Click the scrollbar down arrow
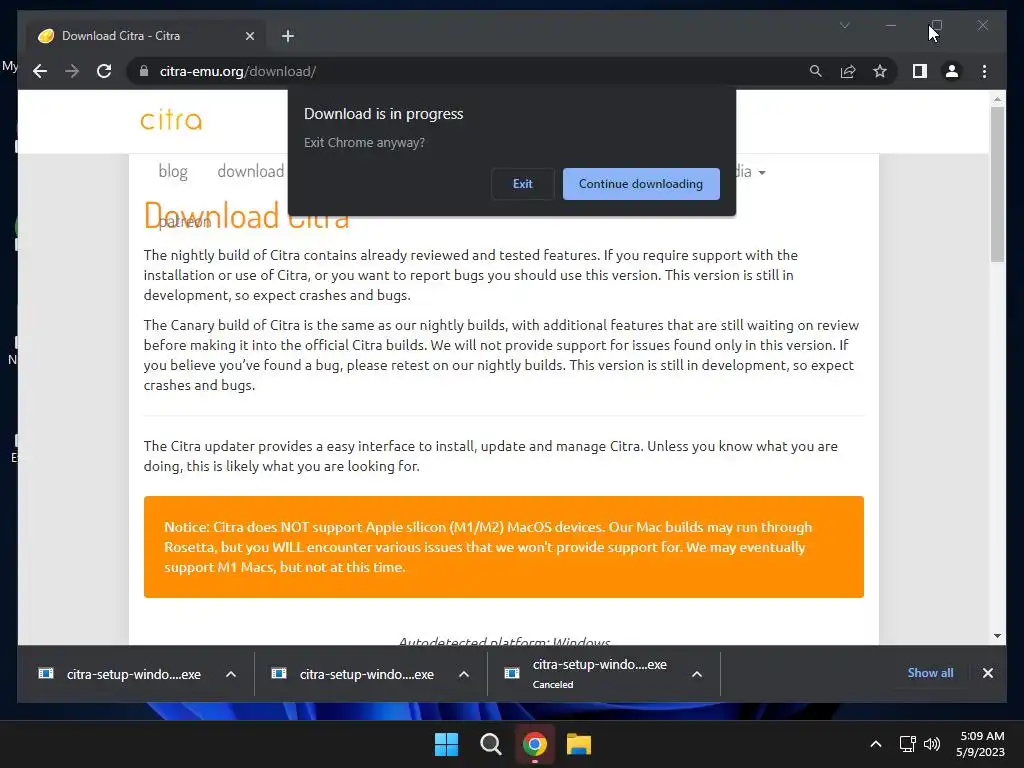Screen dimensions: 1024x768 click(997, 635)
